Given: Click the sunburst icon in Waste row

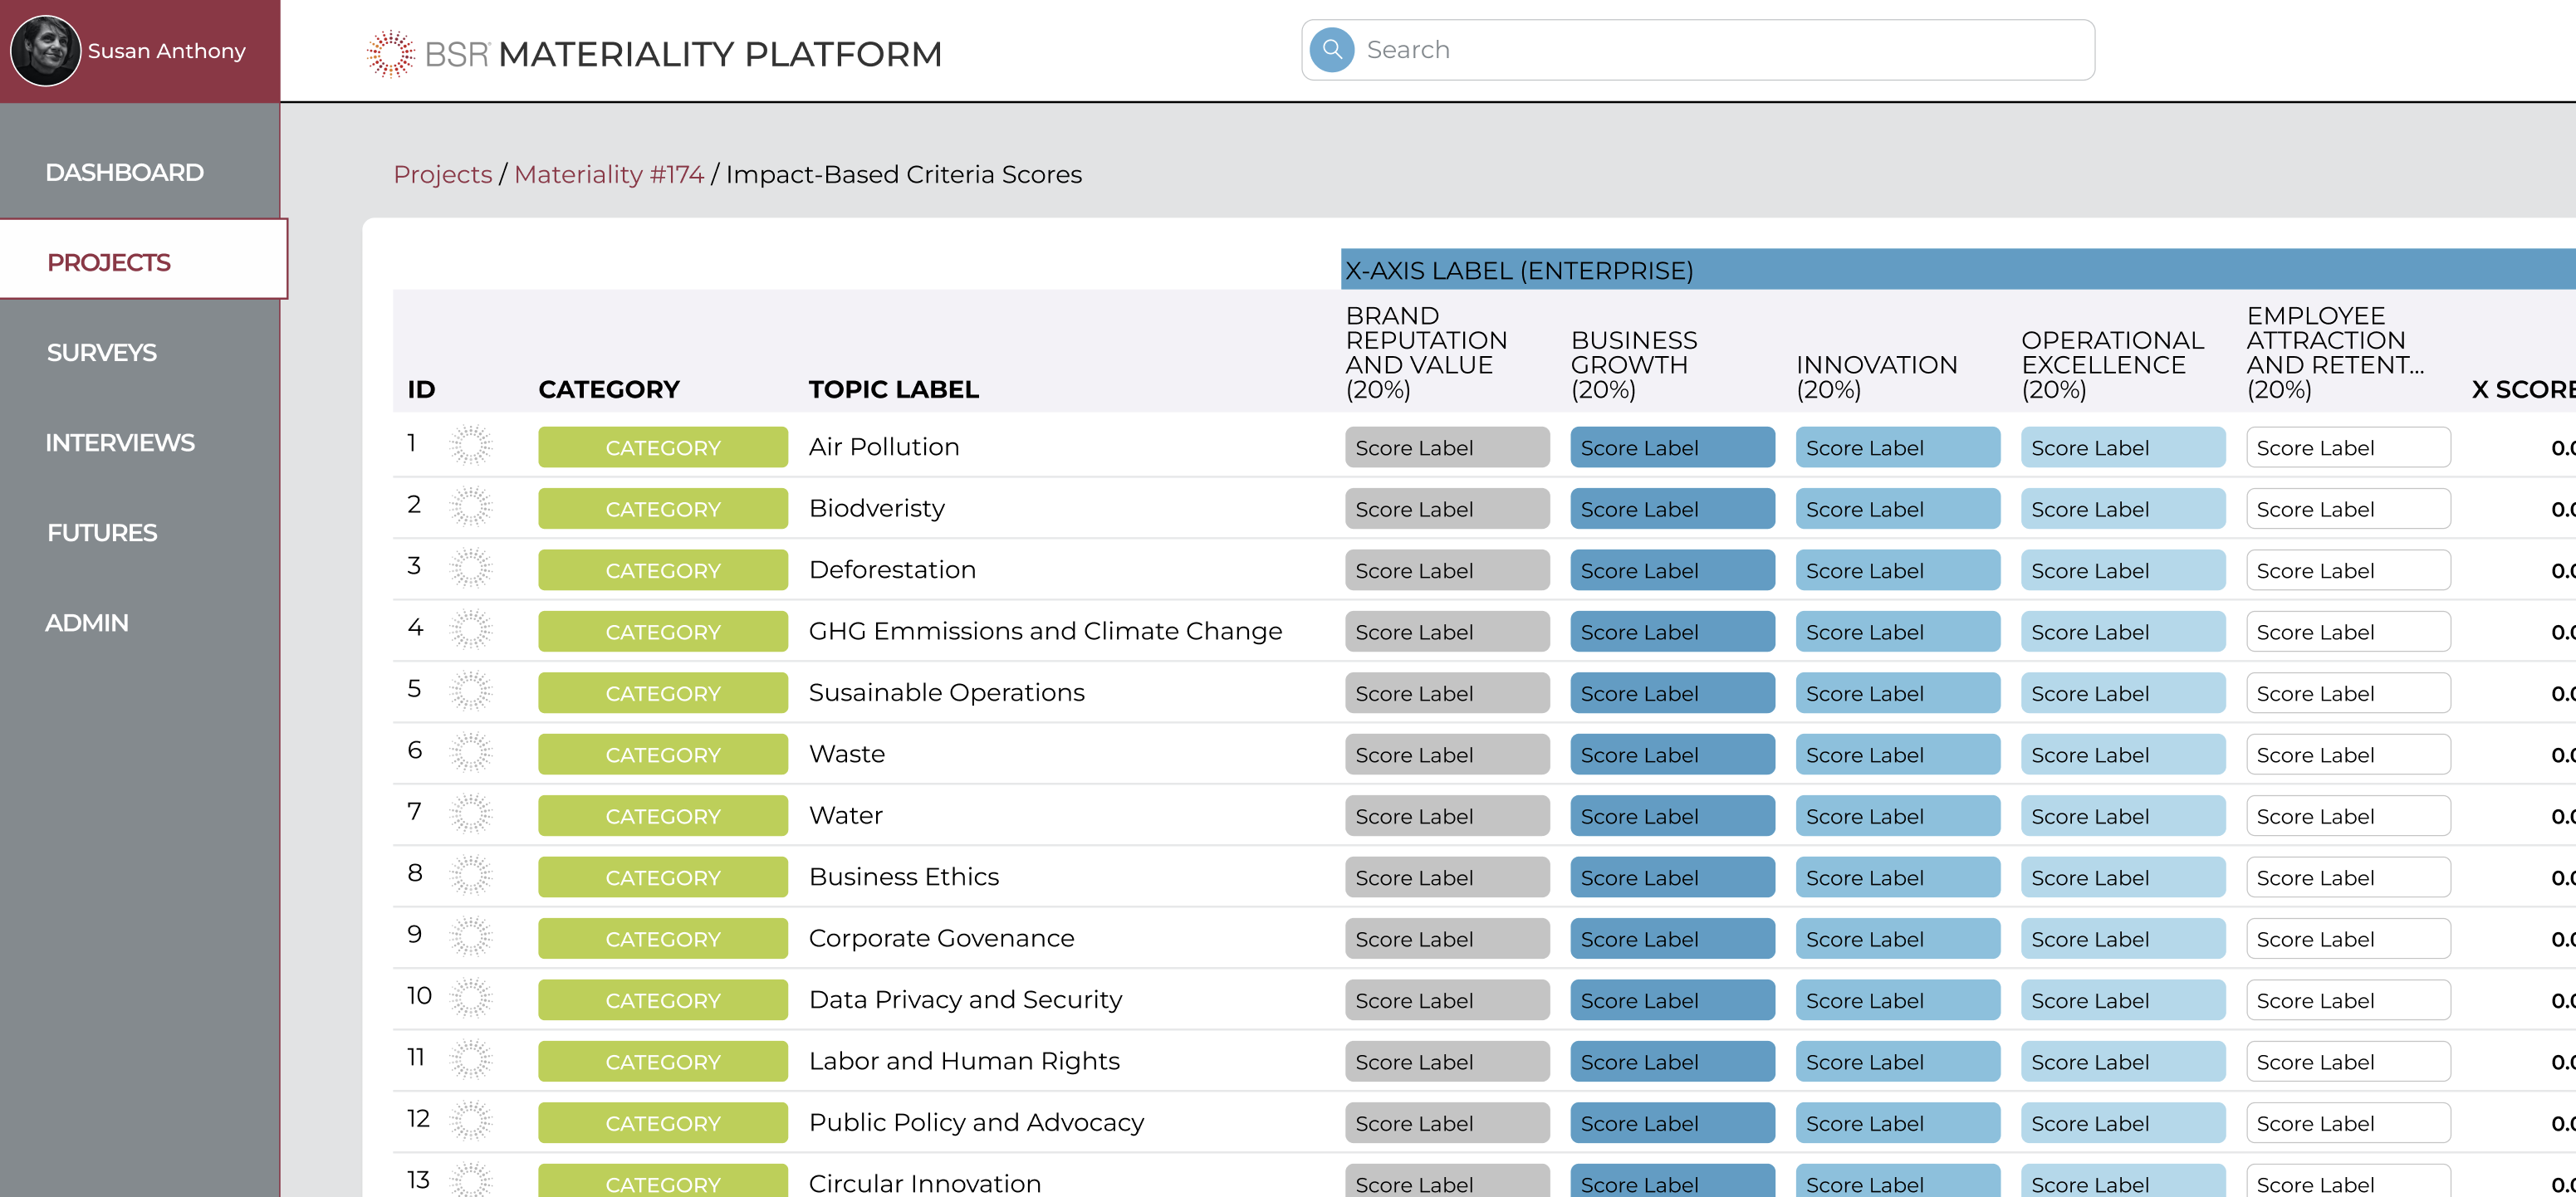Looking at the screenshot, I should click(470, 753).
